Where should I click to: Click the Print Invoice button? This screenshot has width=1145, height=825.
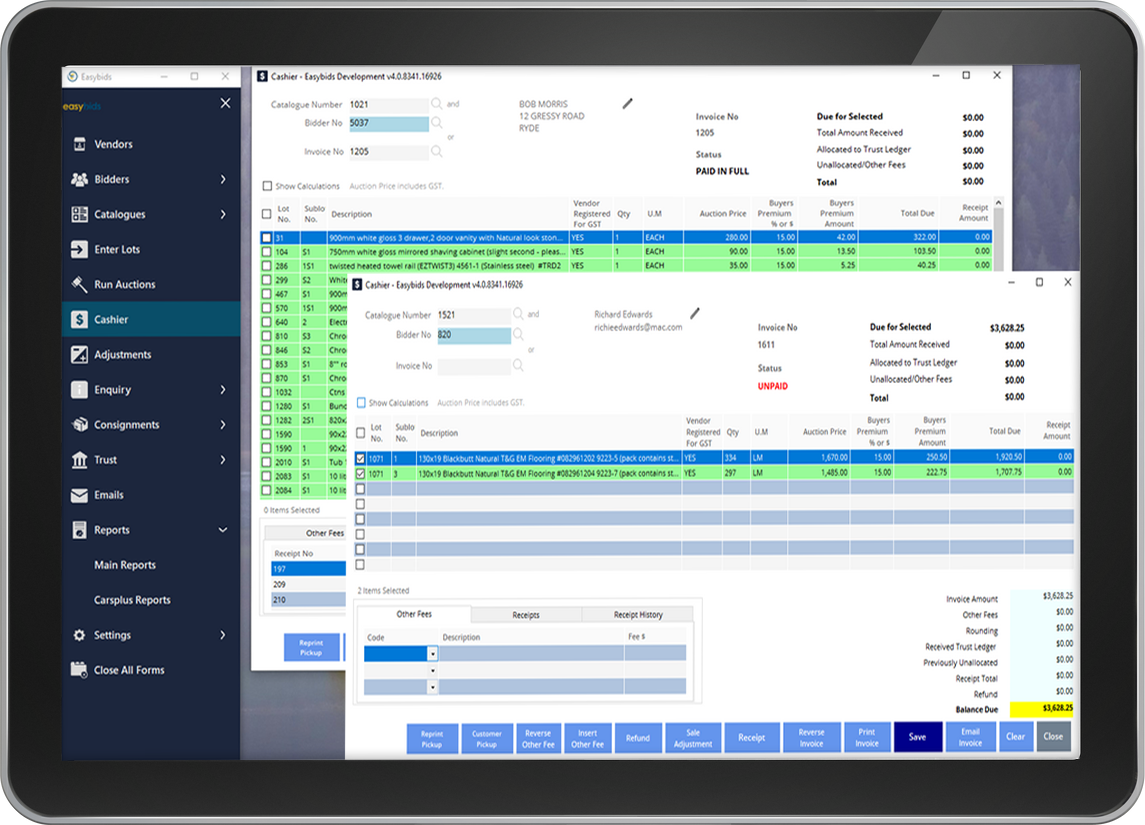tap(867, 737)
